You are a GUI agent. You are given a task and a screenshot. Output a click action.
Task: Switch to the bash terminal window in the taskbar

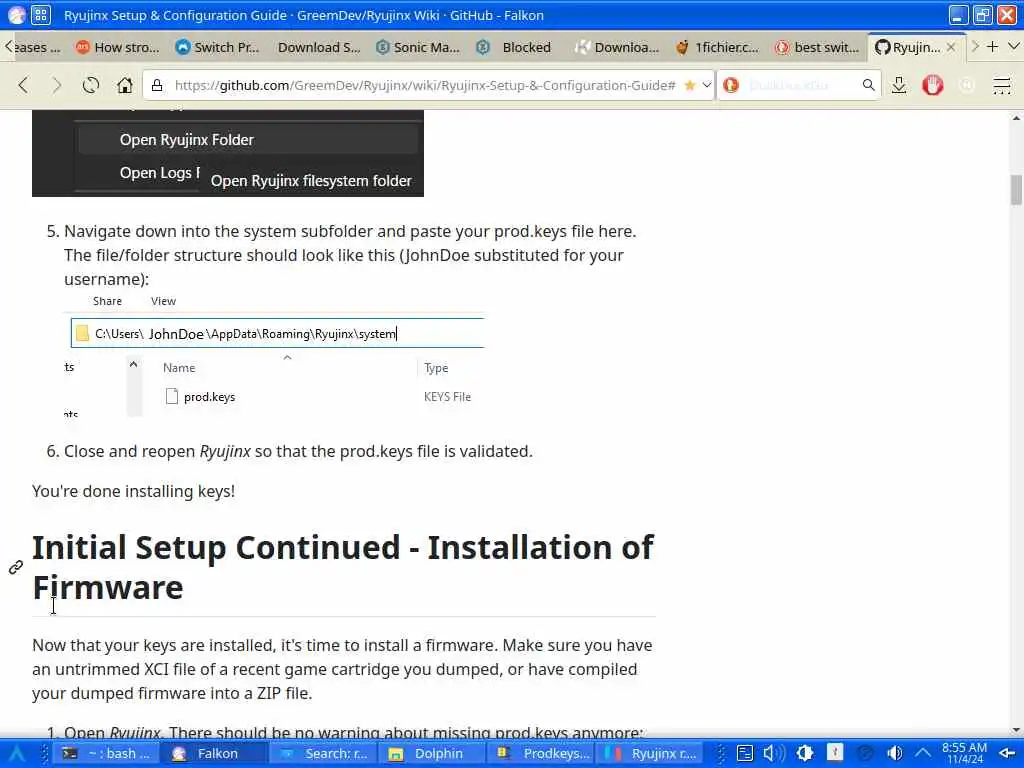106,754
